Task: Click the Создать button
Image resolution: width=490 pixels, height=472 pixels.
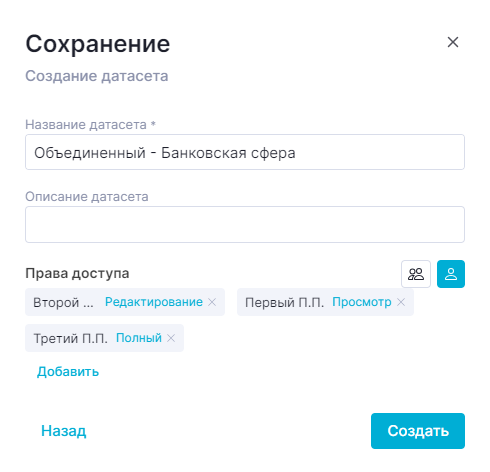Action: tap(418, 431)
